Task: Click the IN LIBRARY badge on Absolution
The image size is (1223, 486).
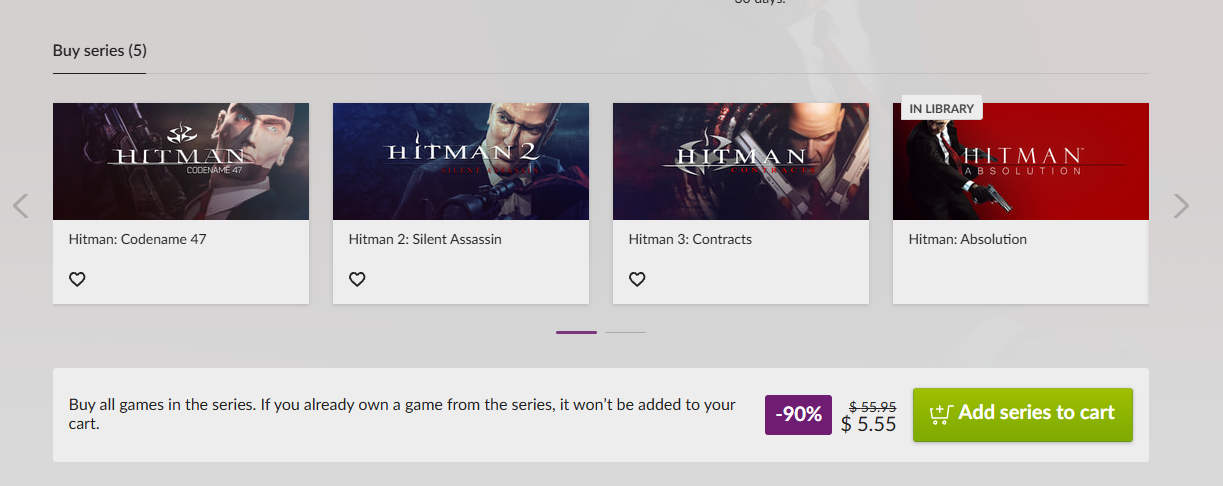Action: coord(942,108)
